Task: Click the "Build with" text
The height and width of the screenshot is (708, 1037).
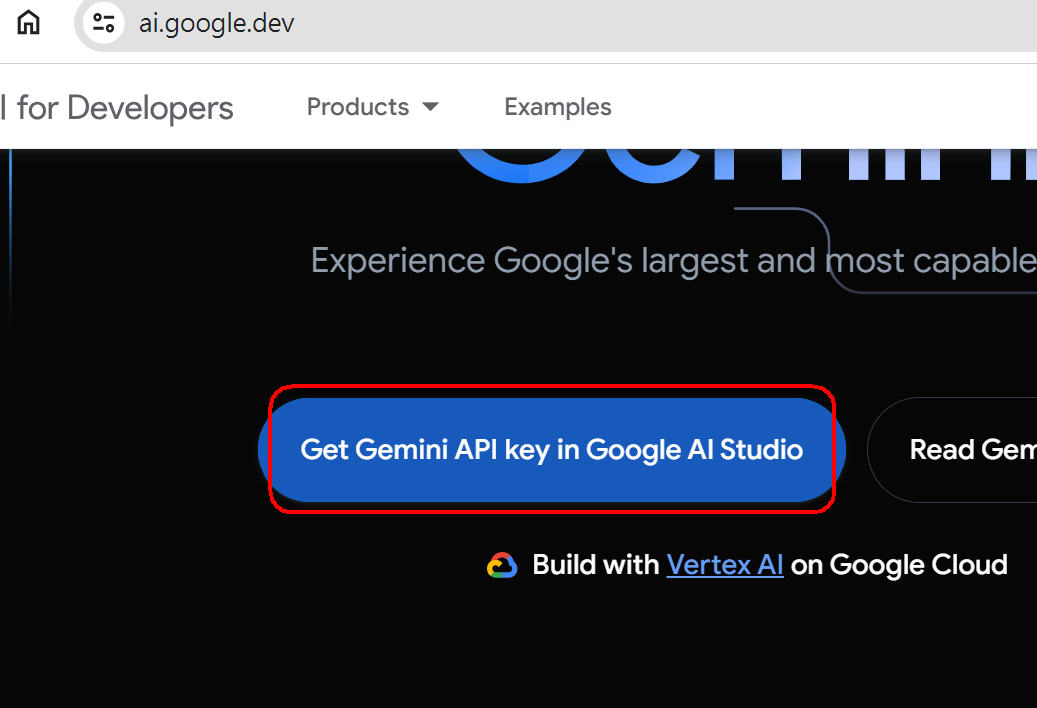Action: click(x=596, y=565)
